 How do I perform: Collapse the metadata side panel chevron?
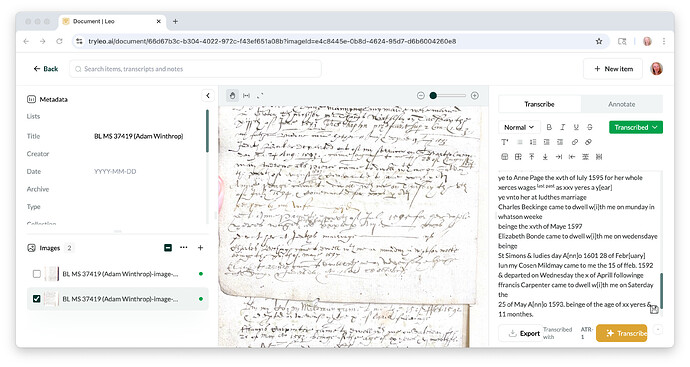tap(208, 95)
